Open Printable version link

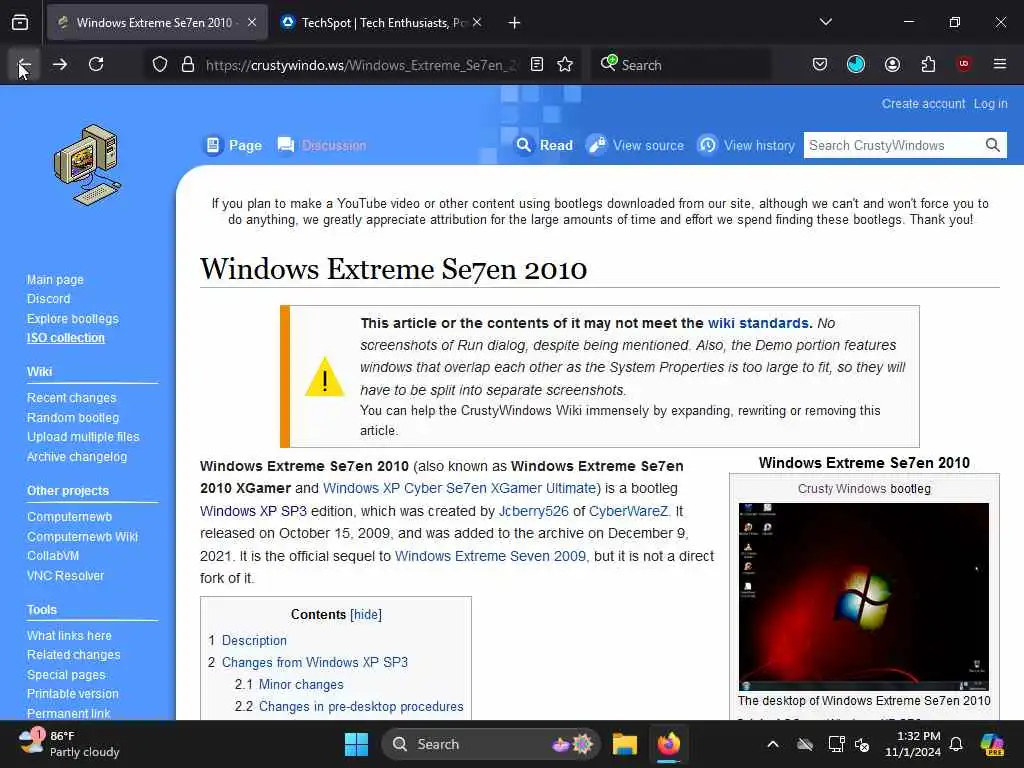pos(72,694)
